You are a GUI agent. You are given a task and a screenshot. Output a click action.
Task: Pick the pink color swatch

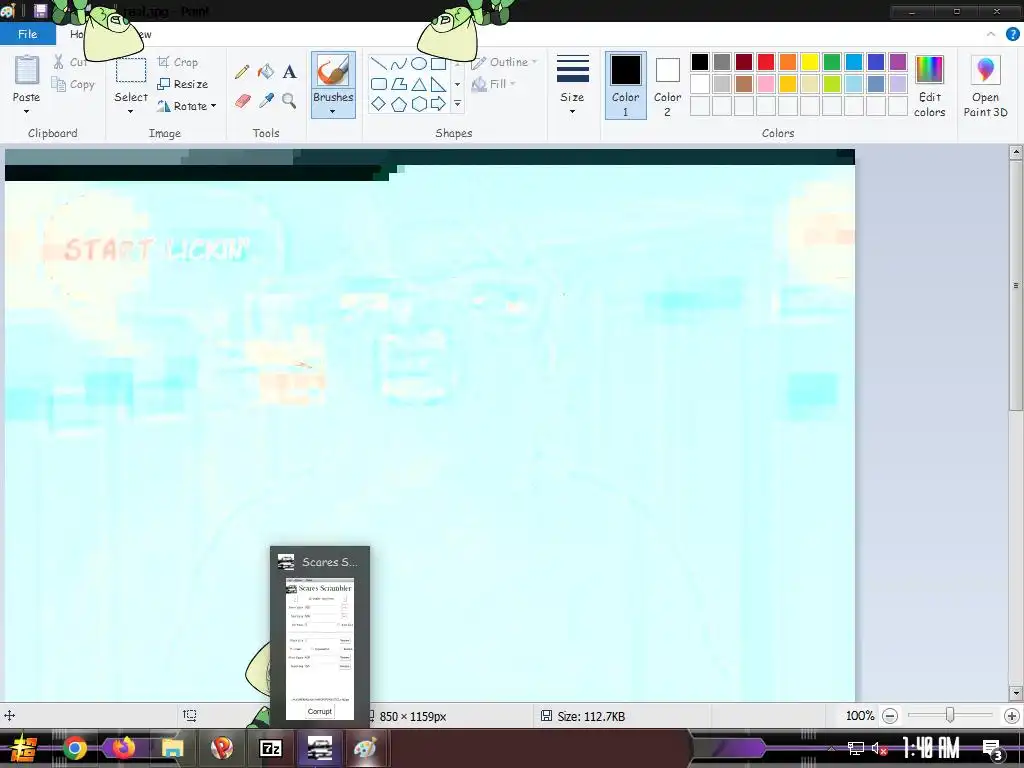click(x=765, y=84)
